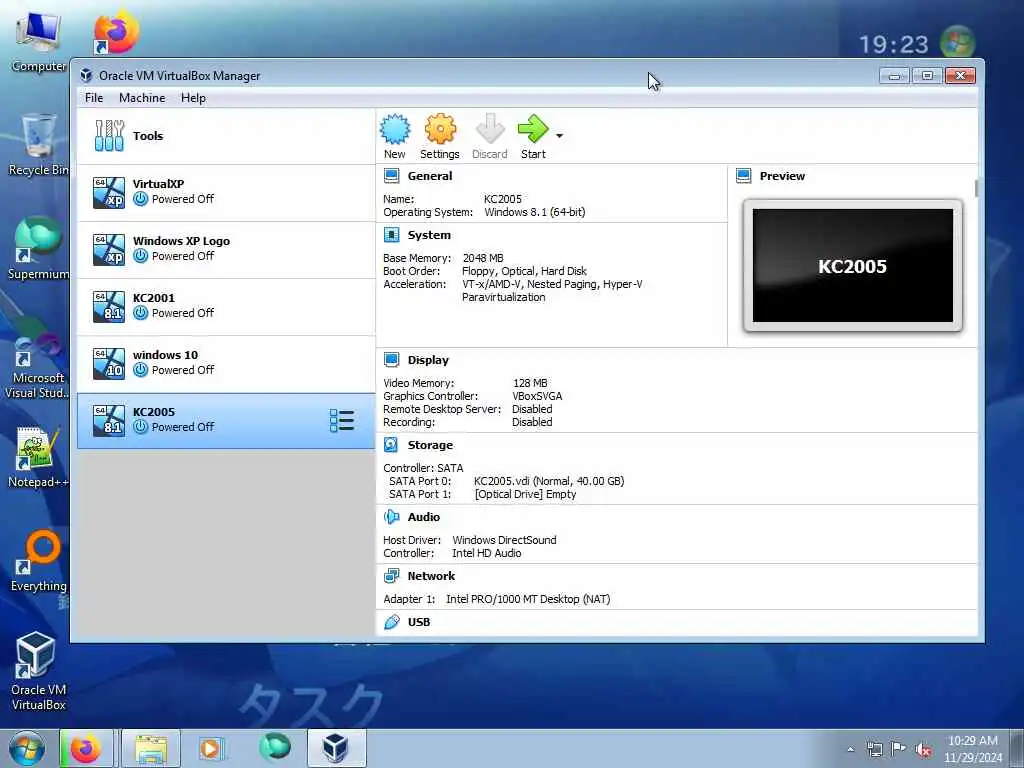Click the General section icon
Viewport: 1024px width, 768px height.
pyautogui.click(x=391, y=176)
